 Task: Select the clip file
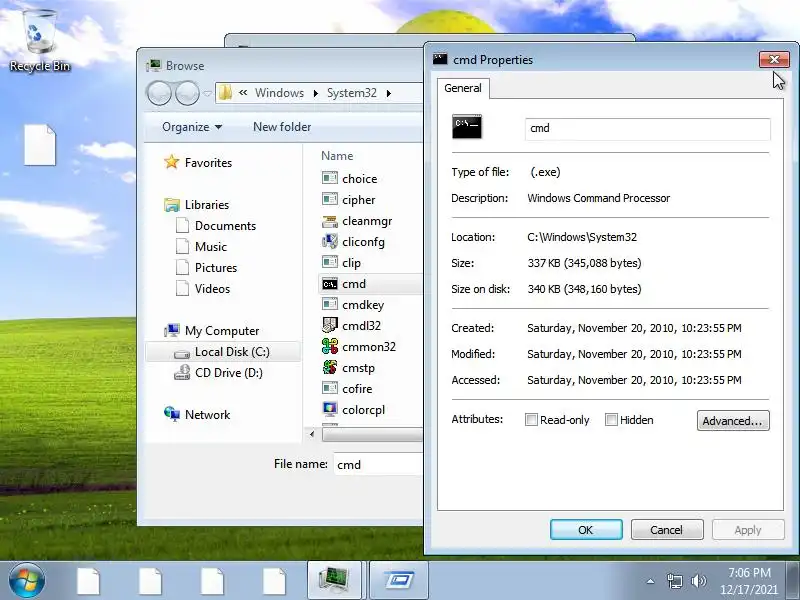pyautogui.click(x=352, y=263)
